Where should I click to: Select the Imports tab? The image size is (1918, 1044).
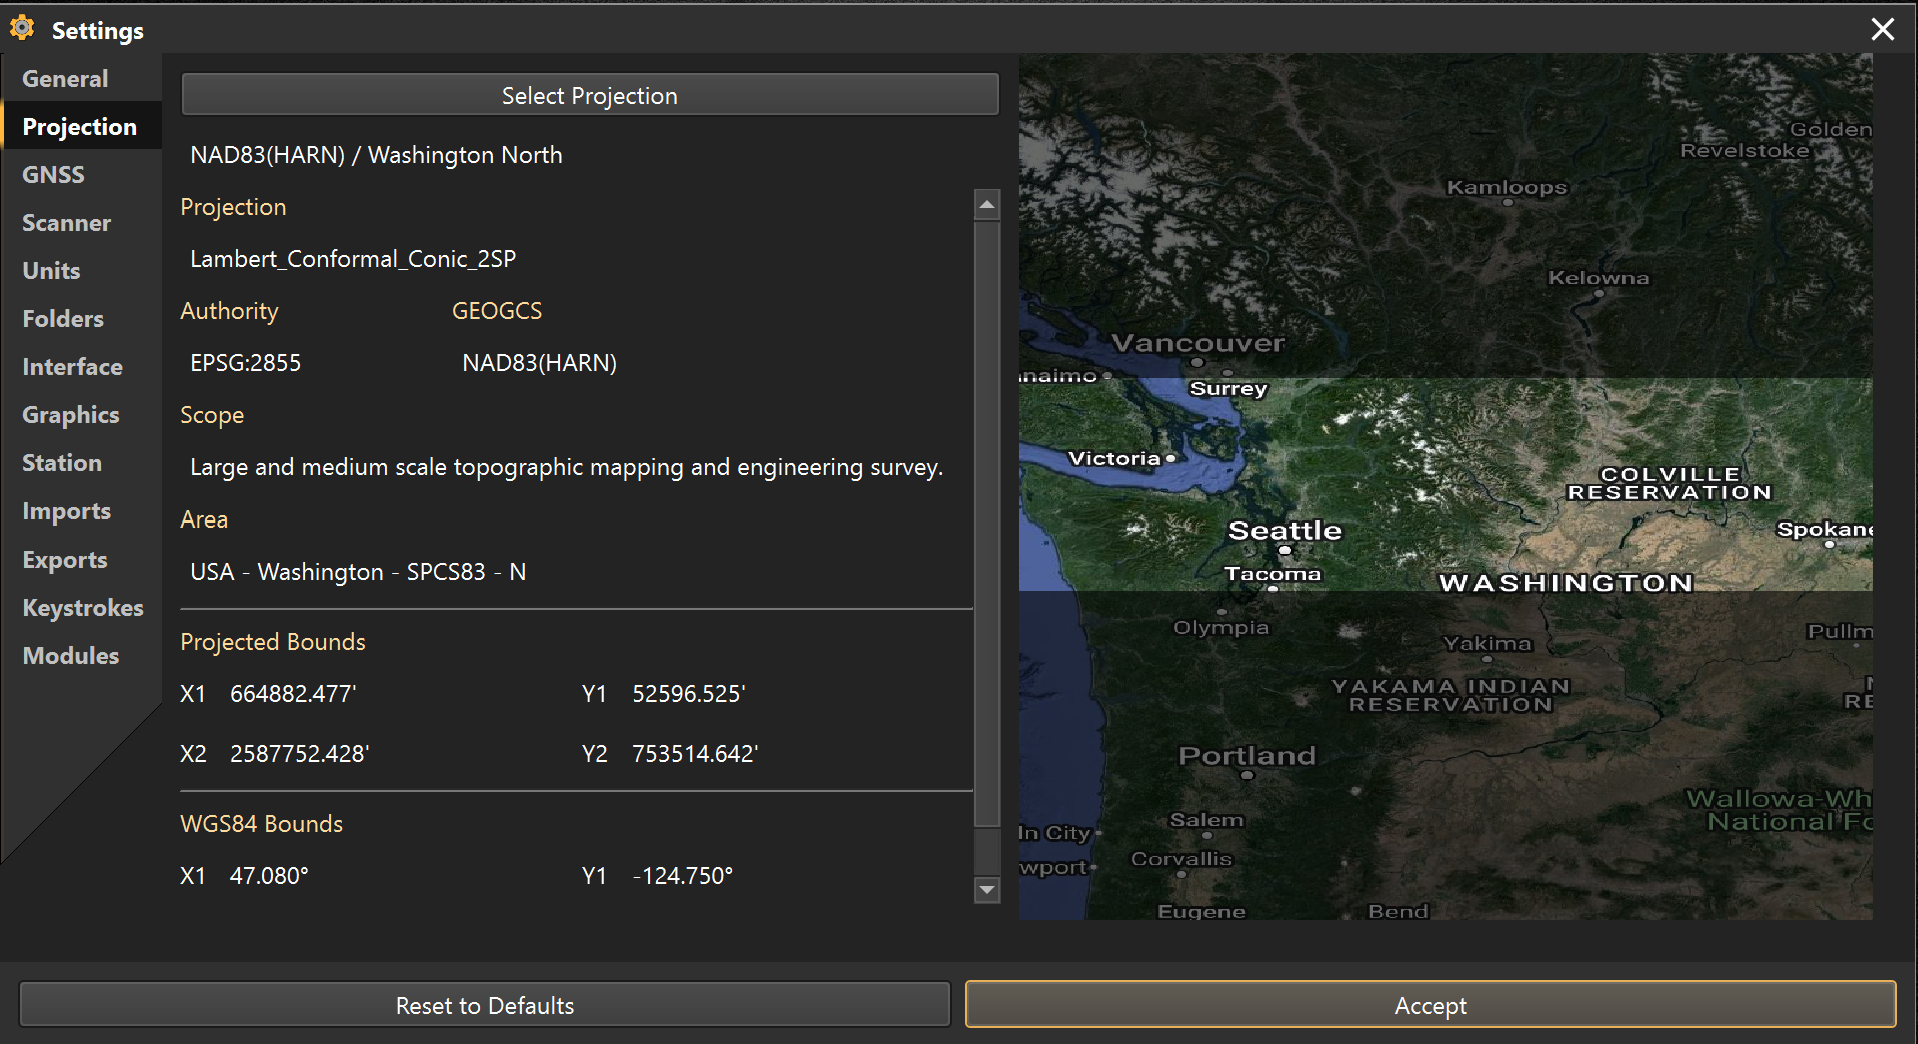(x=66, y=511)
